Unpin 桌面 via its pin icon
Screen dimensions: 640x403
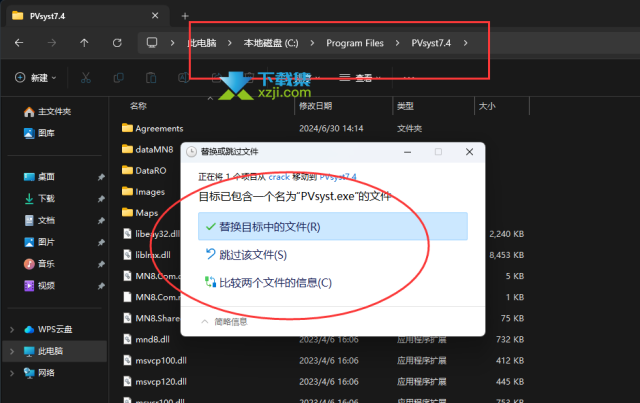[101, 177]
